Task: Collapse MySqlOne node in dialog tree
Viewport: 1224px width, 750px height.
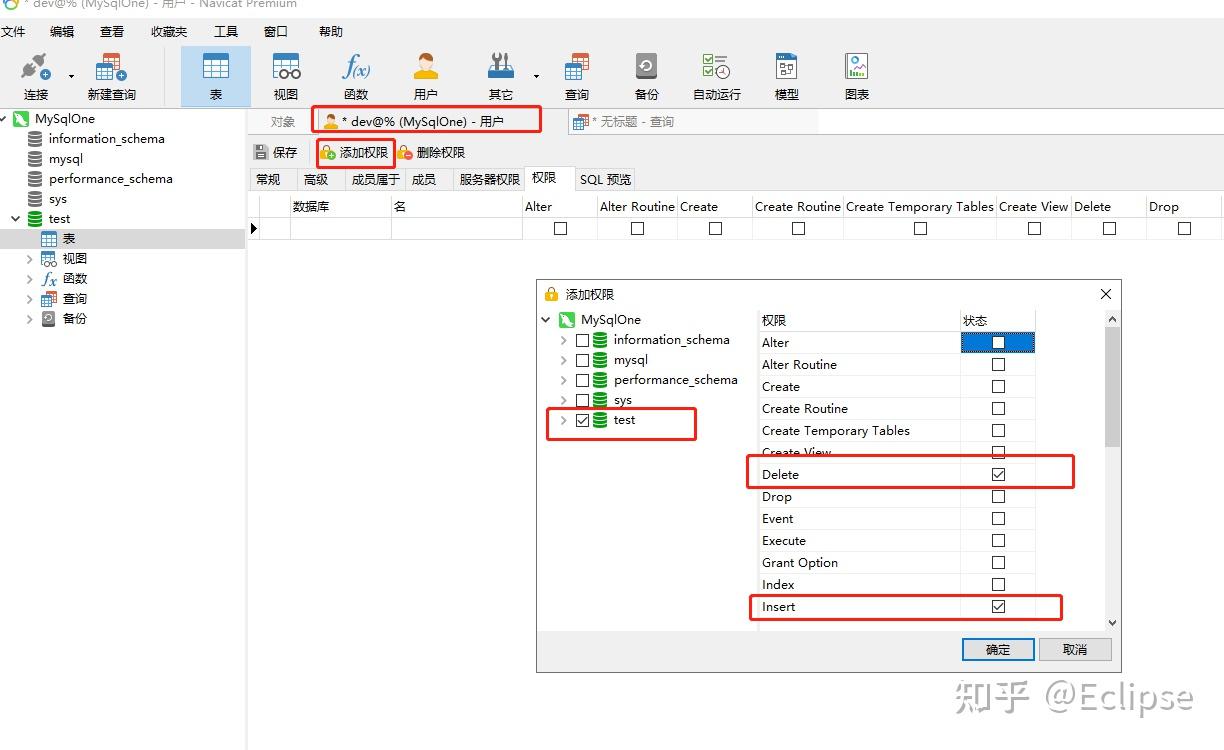Action: pos(546,320)
